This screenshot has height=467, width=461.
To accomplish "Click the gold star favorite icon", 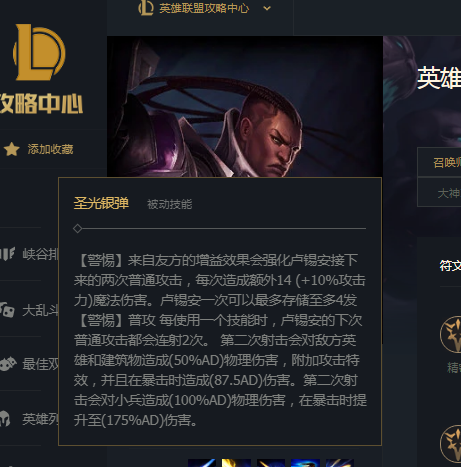I will tap(11, 149).
